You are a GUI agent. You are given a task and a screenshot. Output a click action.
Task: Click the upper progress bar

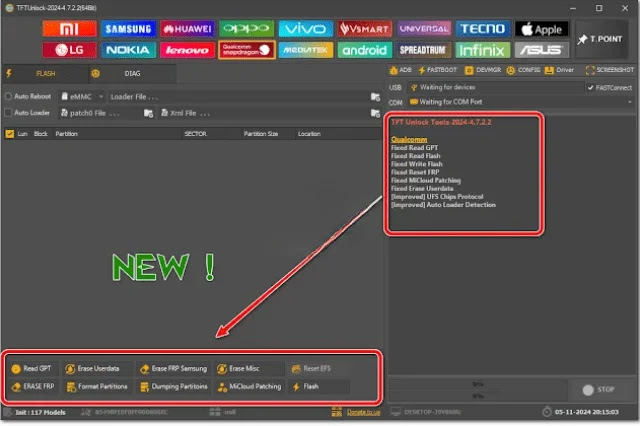[477, 384]
